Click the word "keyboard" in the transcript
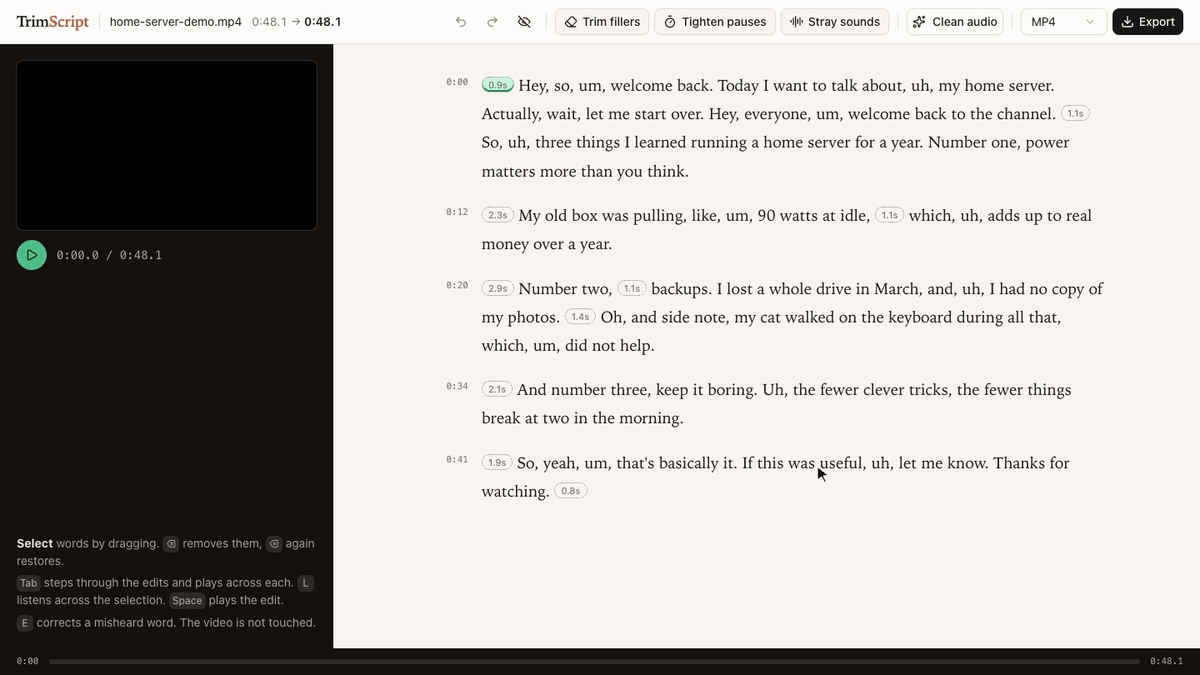This screenshot has width=1200, height=675. click(x=918, y=317)
